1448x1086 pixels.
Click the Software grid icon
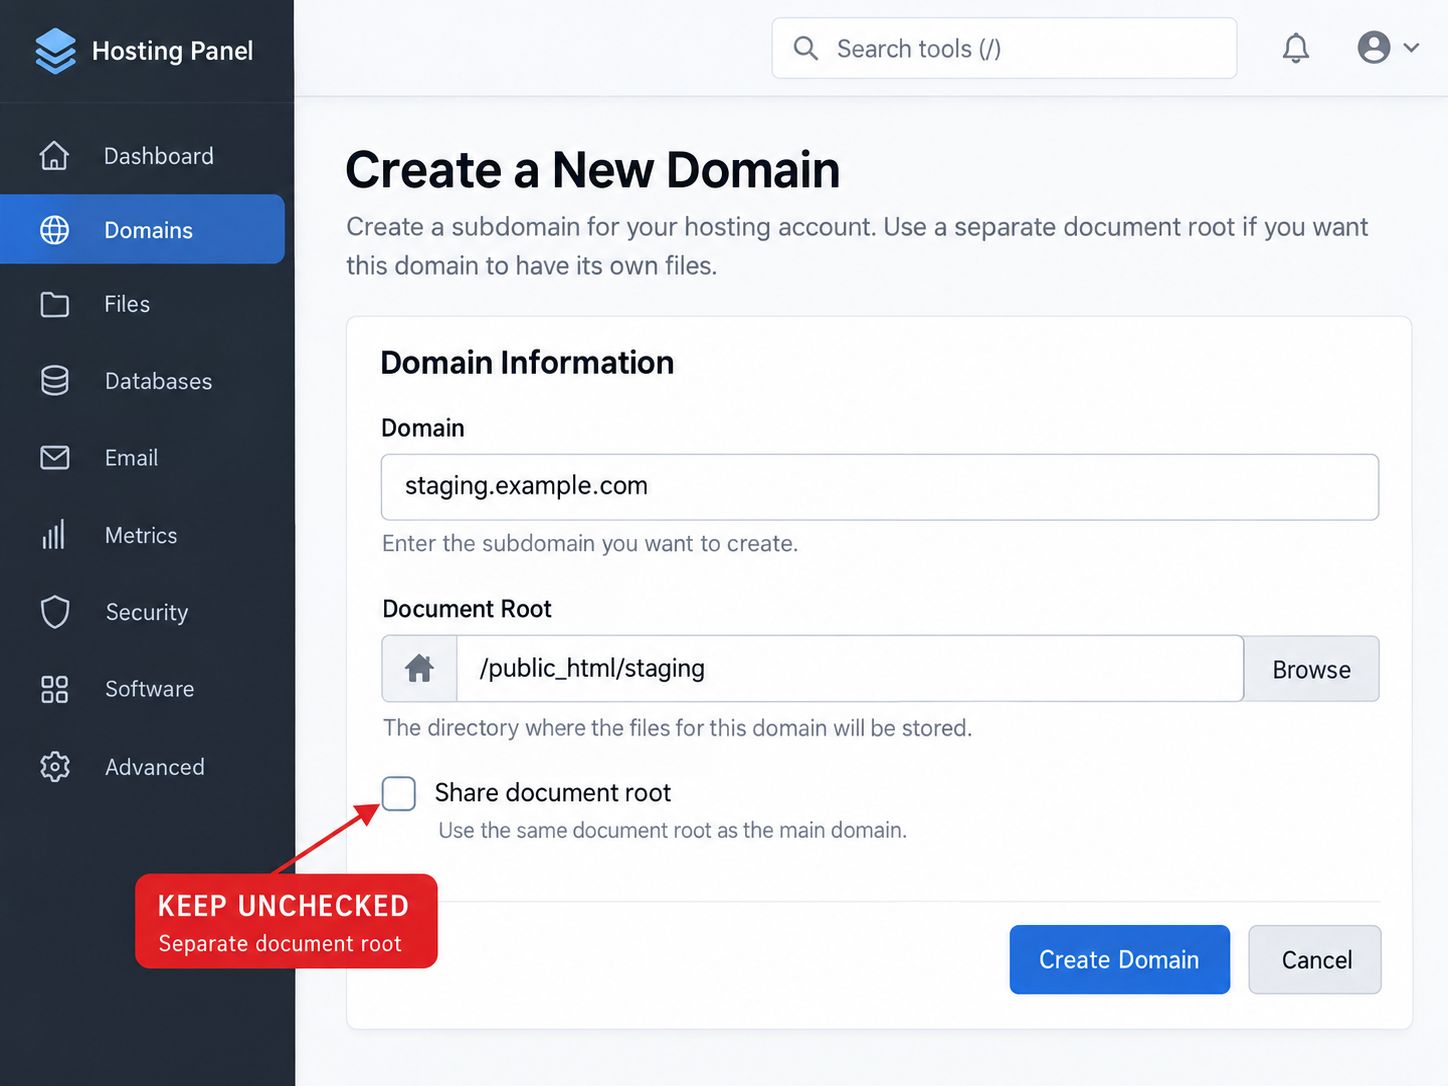click(54, 689)
